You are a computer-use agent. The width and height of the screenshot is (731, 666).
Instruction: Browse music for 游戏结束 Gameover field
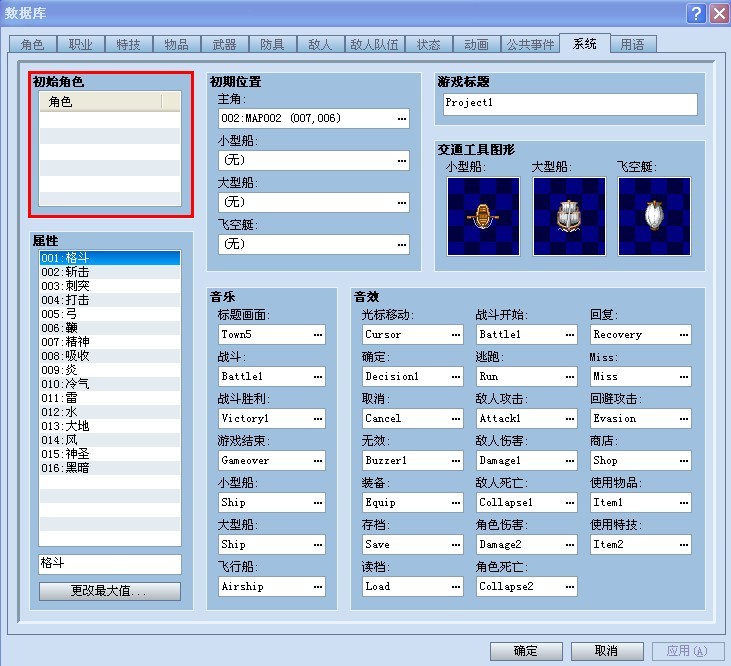point(317,460)
